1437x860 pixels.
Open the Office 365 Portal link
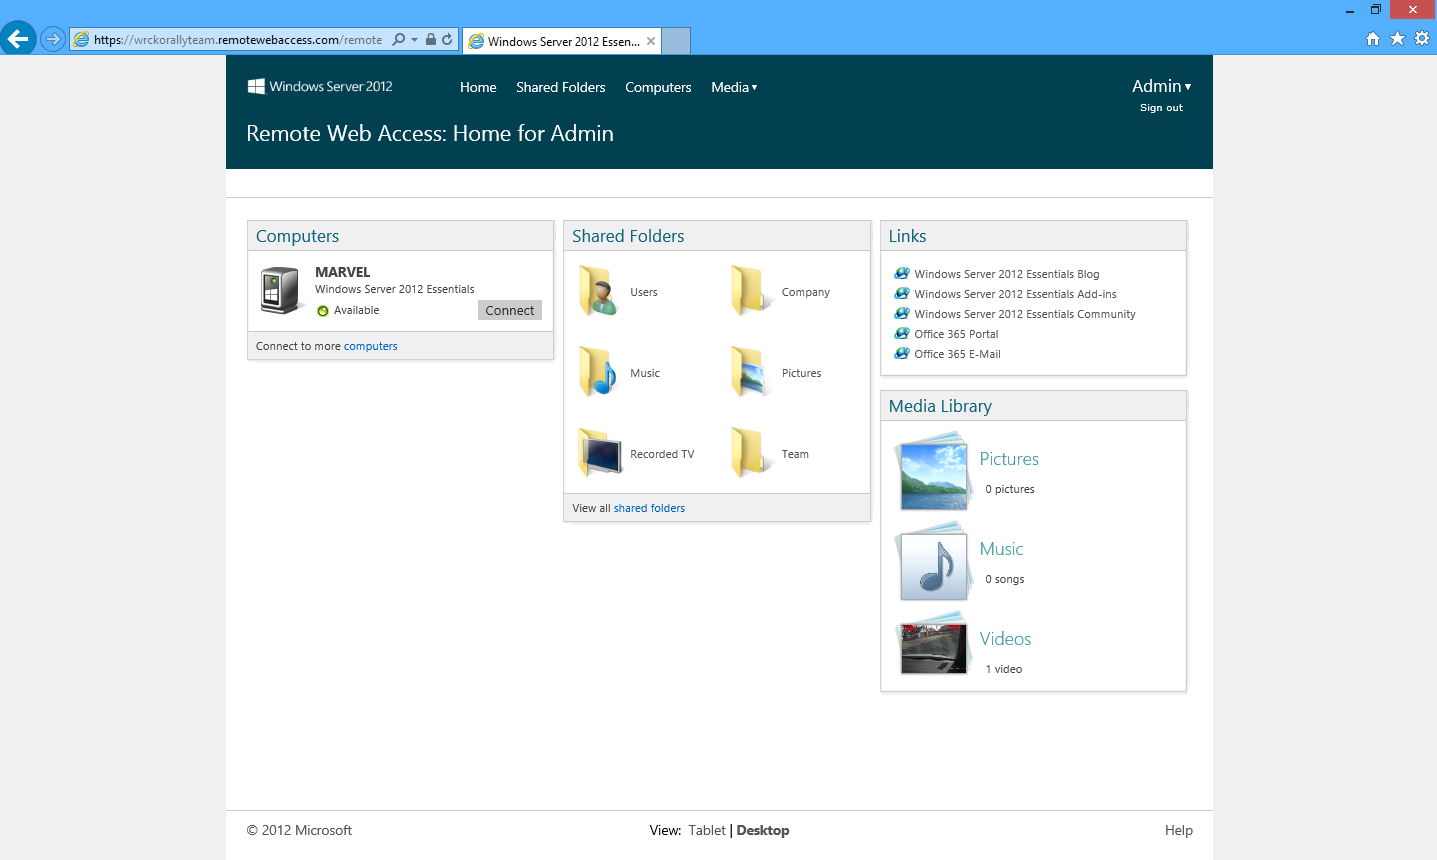point(956,334)
